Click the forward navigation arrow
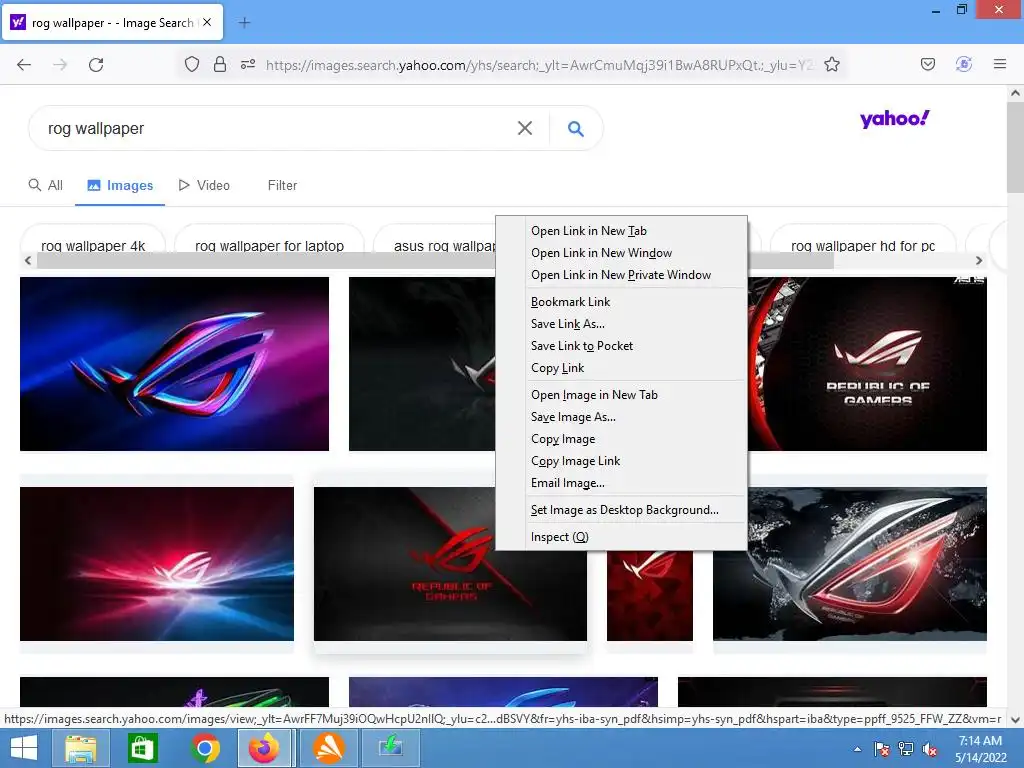Image resolution: width=1024 pixels, height=768 pixels. (x=60, y=65)
